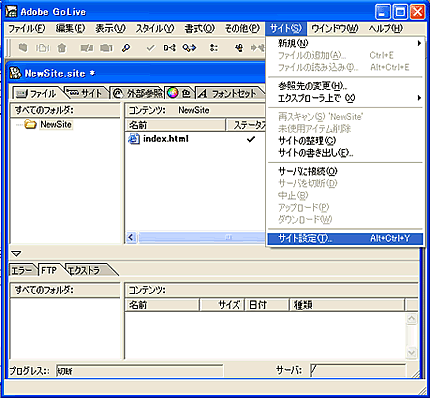Minimize the Adobe GoLive window
Image resolution: width=430 pixels, height=398 pixels.
click(383, 12)
